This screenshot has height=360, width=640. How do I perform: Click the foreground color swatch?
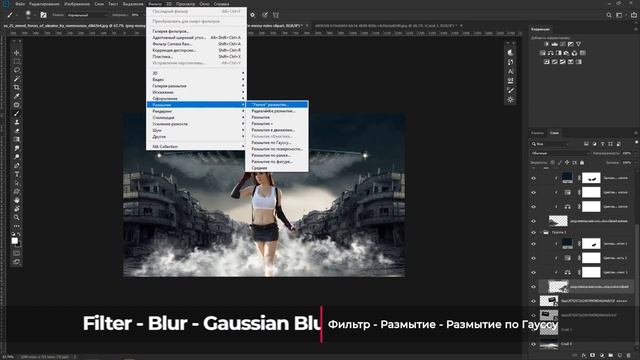click(15, 241)
